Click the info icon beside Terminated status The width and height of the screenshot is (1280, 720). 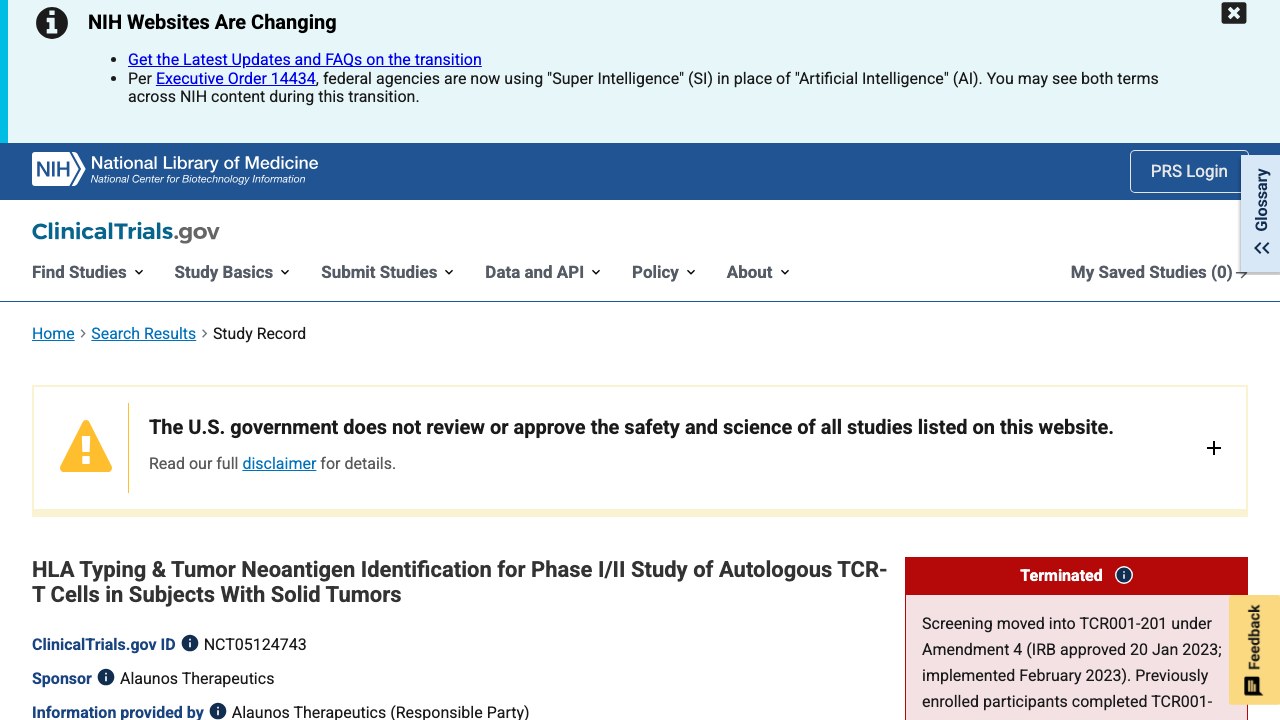pyautogui.click(x=1124, y=575)
